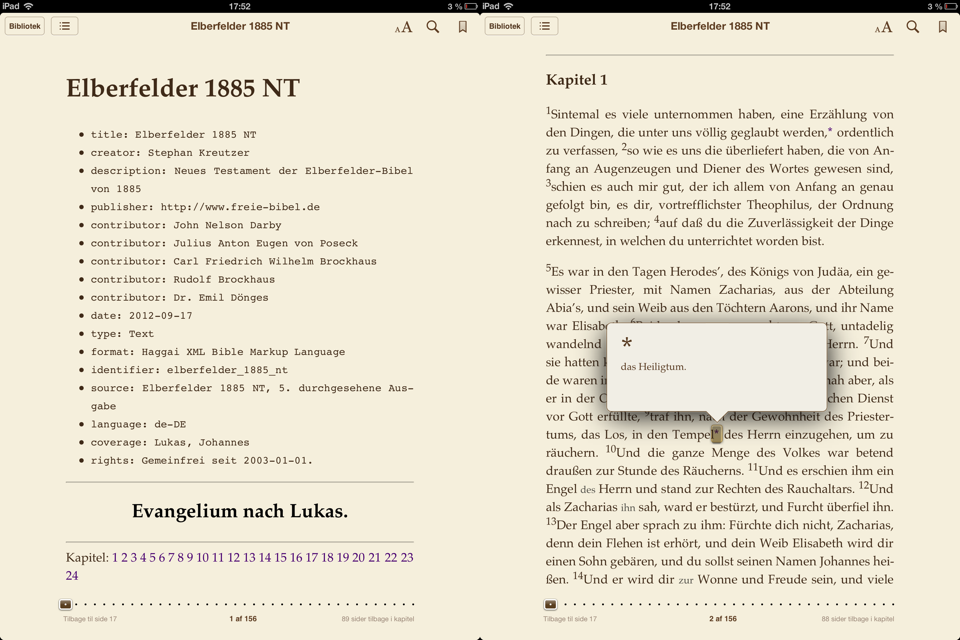
Task: Tap 'Tilbage til side 17' on left page
Action: click(90, 619)
